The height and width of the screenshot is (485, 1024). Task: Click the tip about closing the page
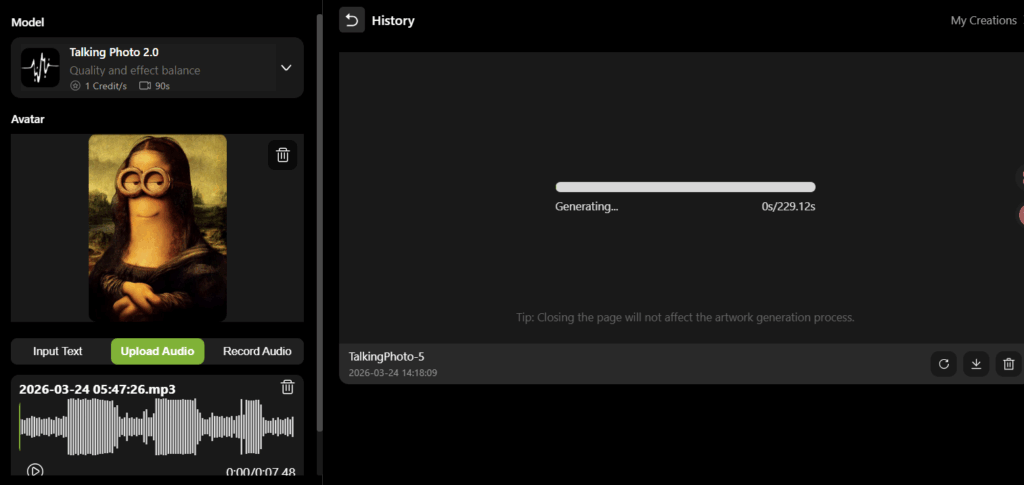(685, 318)
